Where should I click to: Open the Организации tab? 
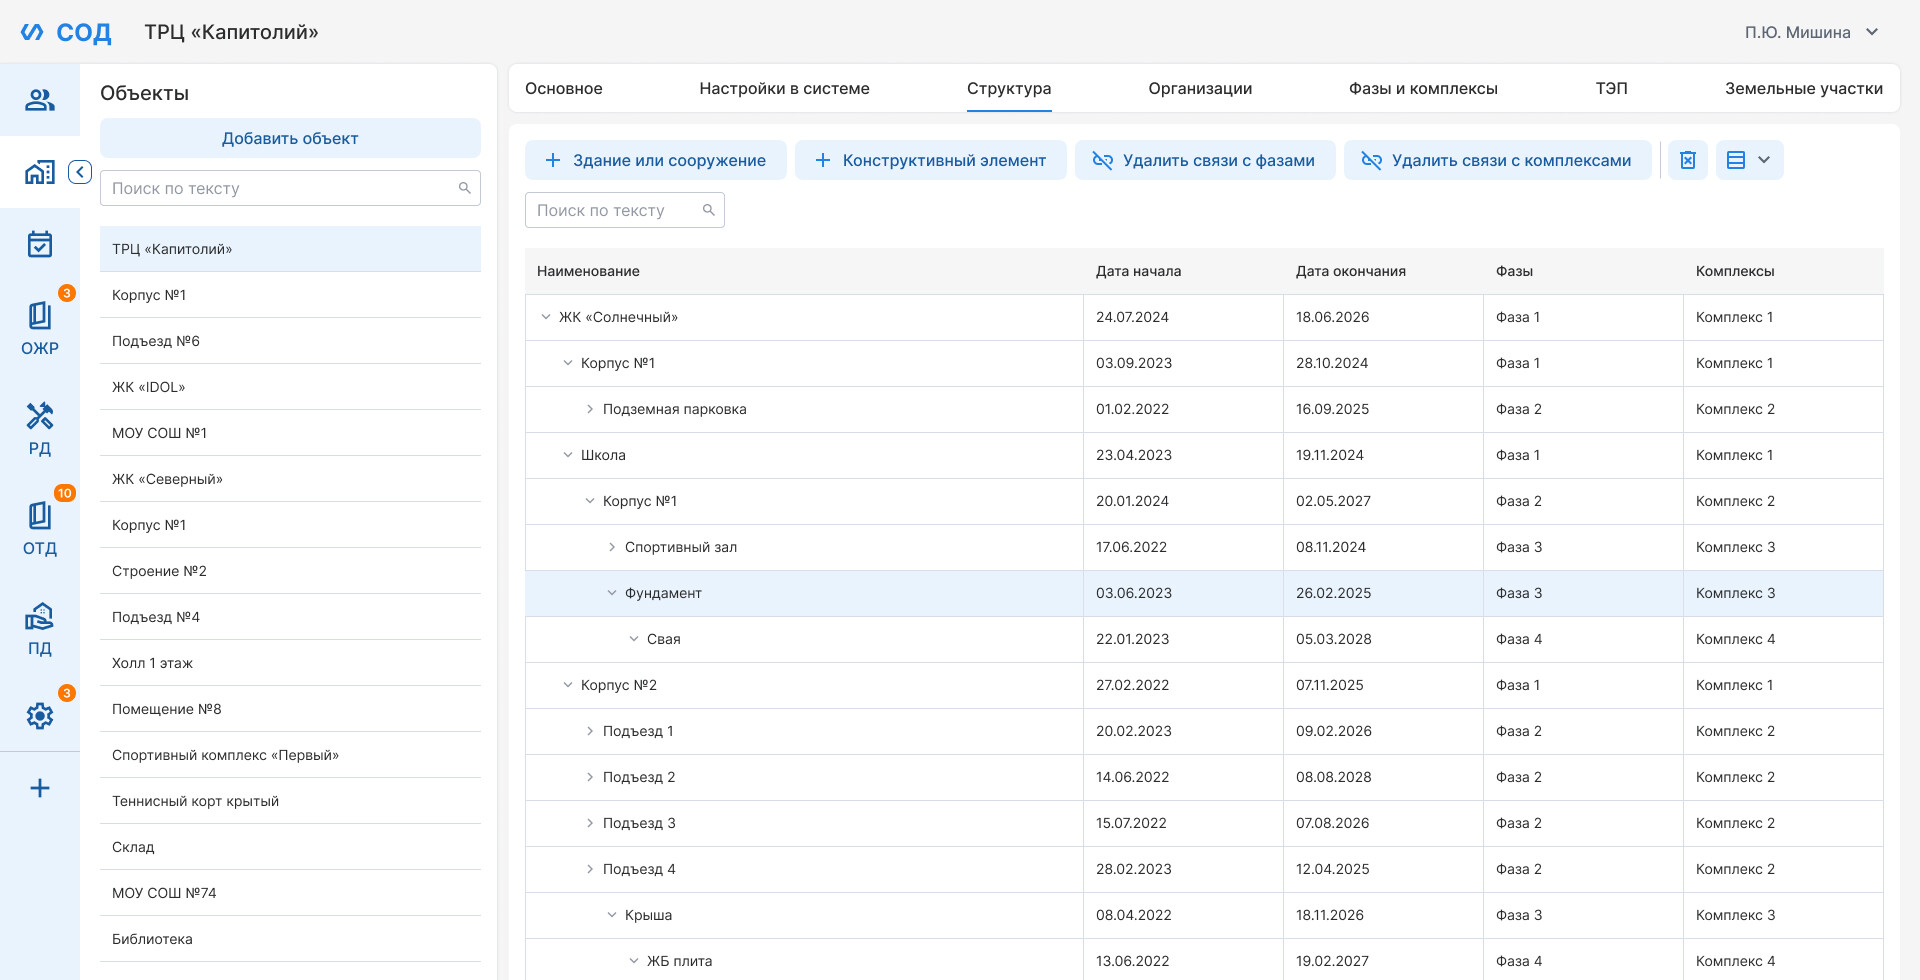tap(1200, 88)
